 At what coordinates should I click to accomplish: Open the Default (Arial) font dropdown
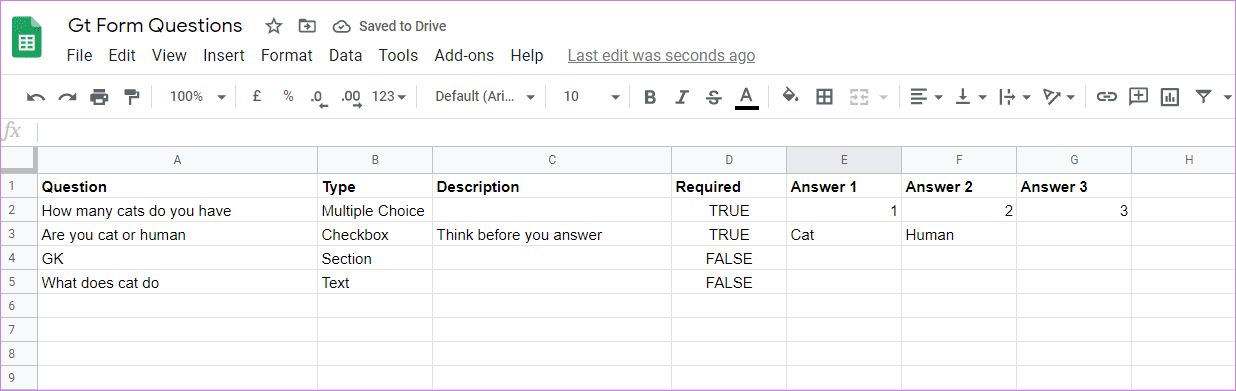485,97
